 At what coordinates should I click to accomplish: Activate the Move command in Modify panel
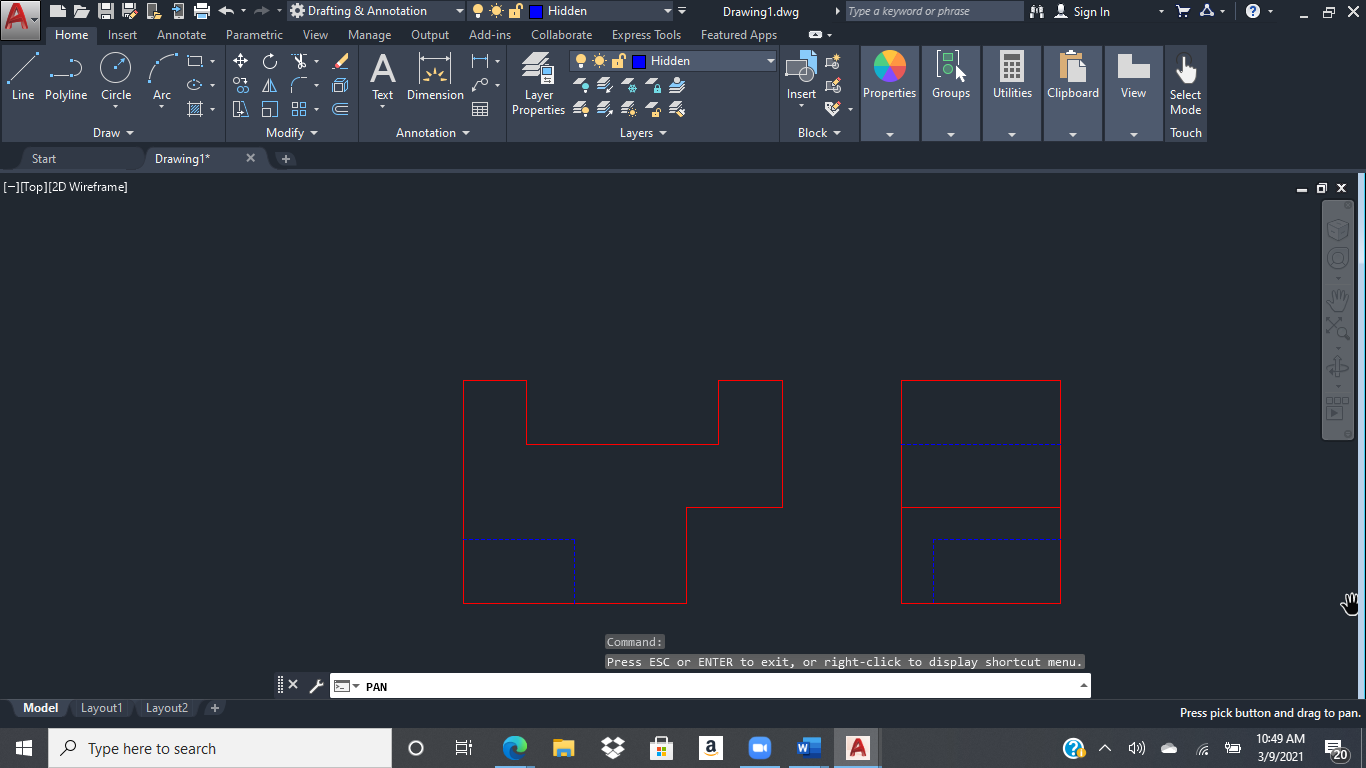[x=240, y=60]
